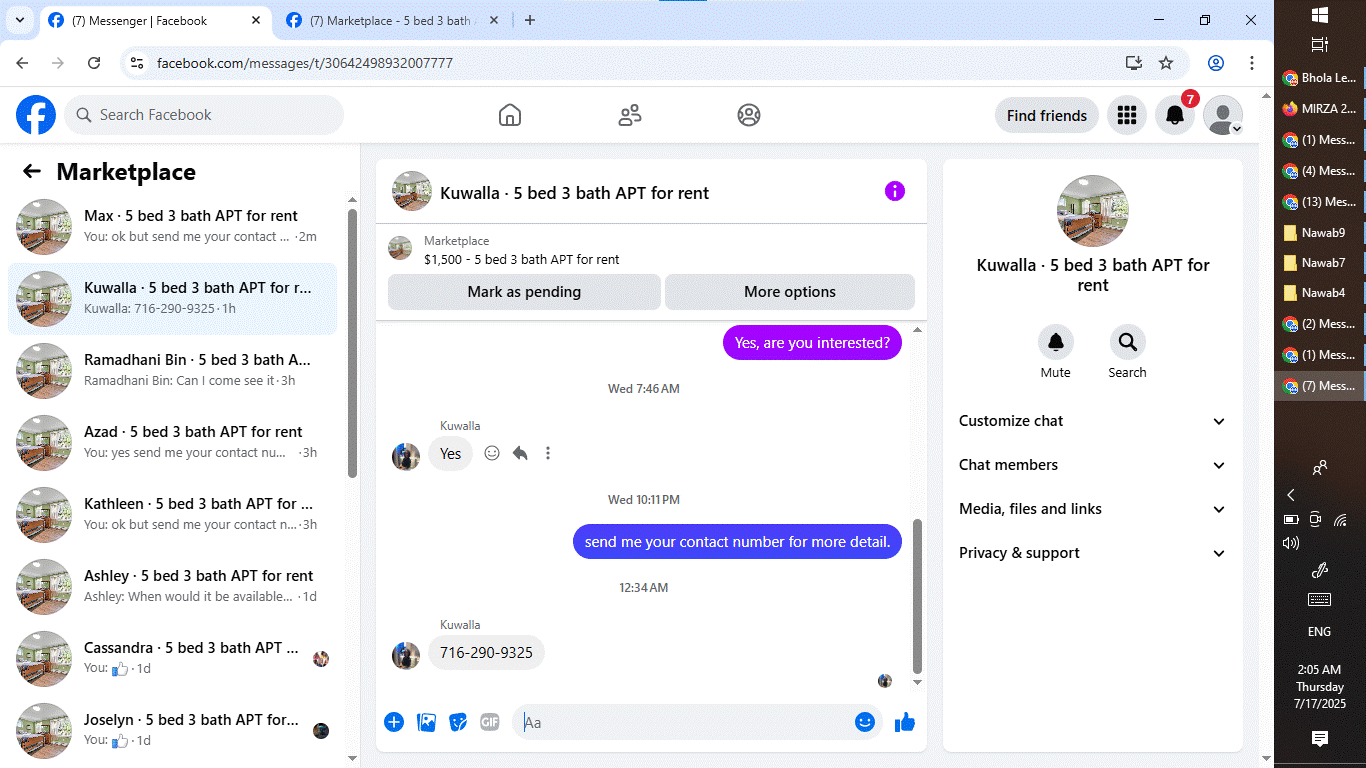
Task: Show hidden tray icons chevron
Action: (1291, 495)
